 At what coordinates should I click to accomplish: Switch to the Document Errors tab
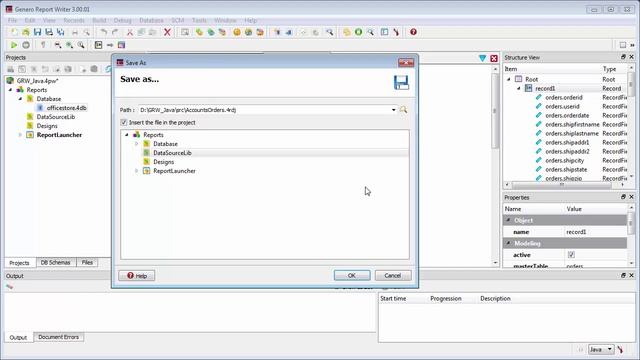[58, 337]
